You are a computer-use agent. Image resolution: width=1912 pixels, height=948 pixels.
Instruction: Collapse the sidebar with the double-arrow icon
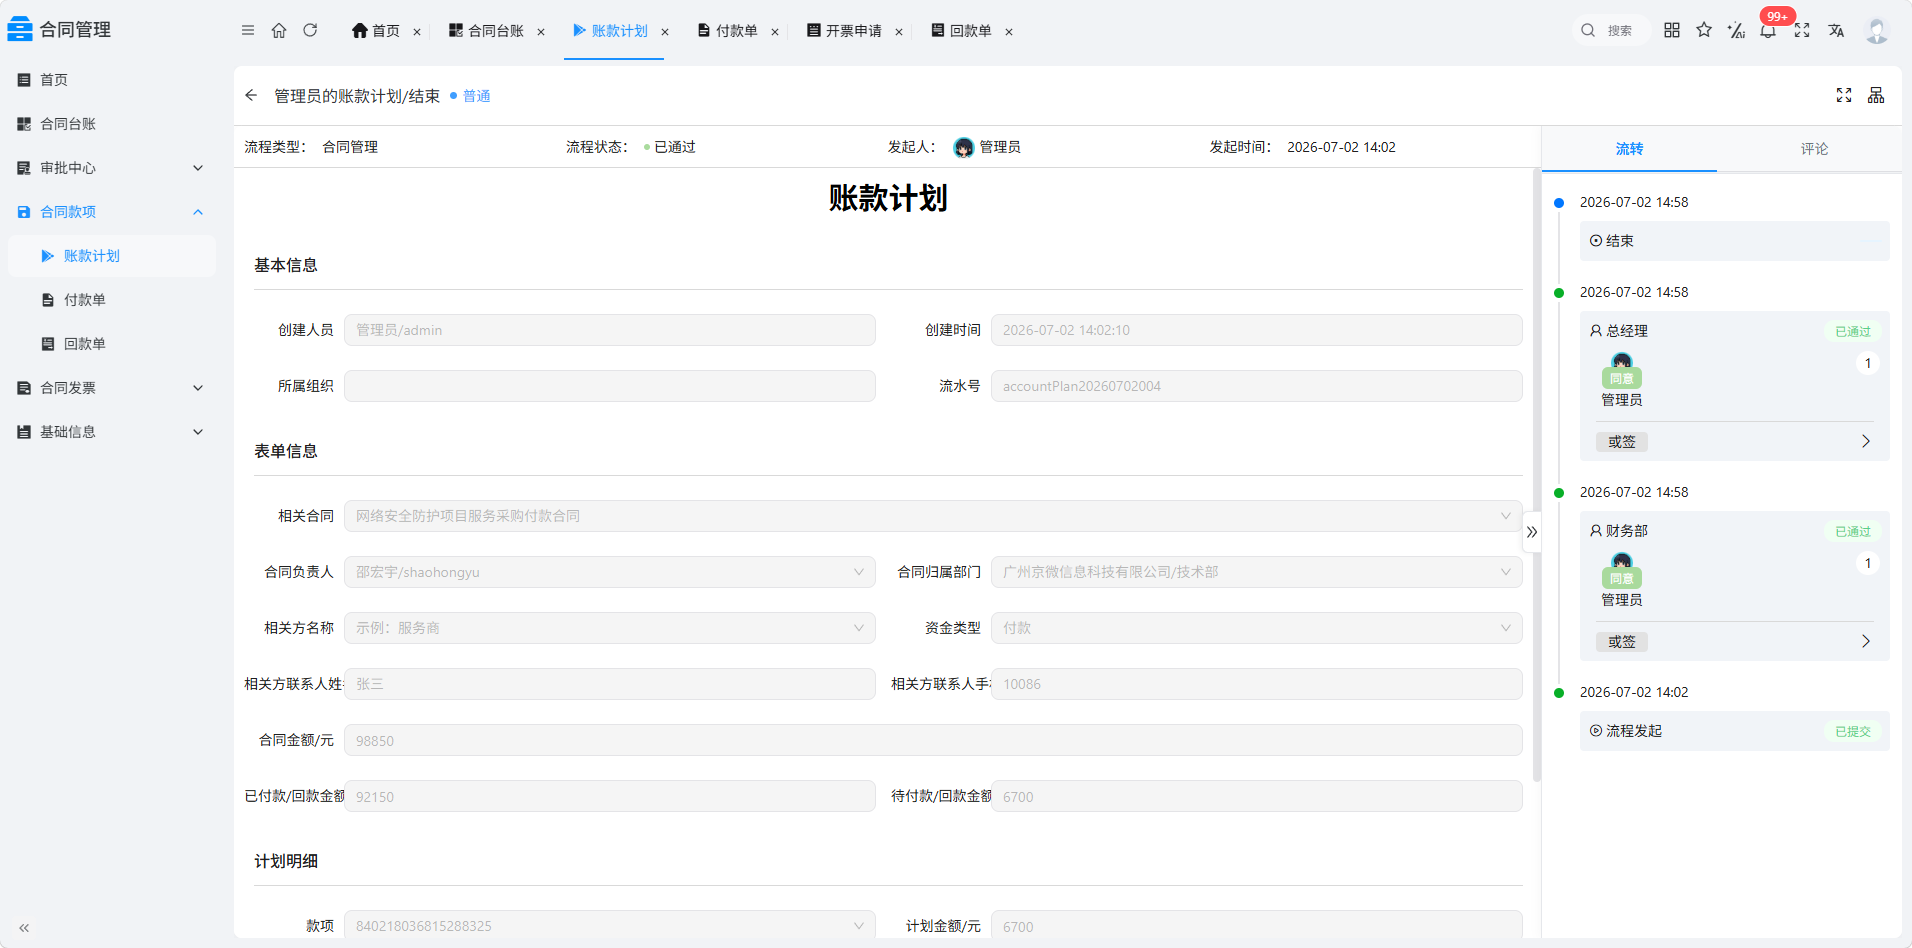pos(24,928)
